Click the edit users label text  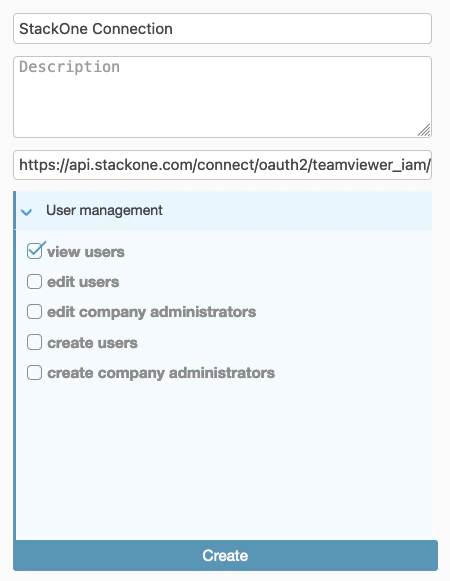tap(83, 282)
